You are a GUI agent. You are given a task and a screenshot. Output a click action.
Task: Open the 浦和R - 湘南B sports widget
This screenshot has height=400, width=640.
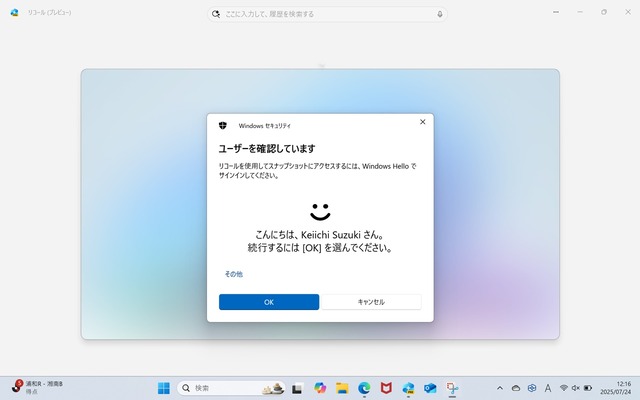coord(38,387)
